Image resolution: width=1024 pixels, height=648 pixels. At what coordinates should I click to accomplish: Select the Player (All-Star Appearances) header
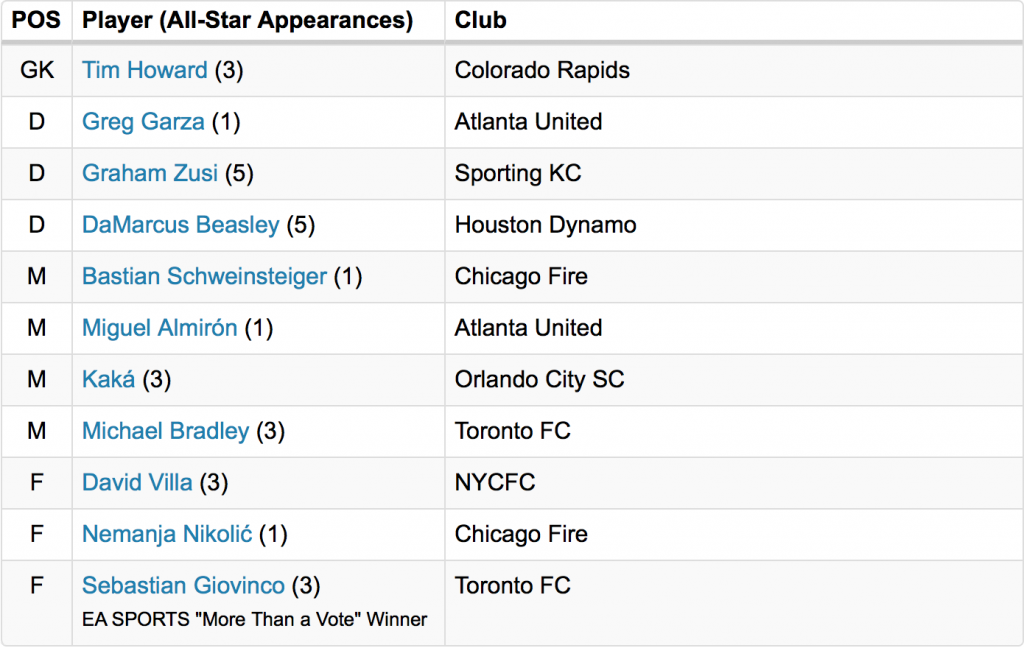(x=248, y=20)
